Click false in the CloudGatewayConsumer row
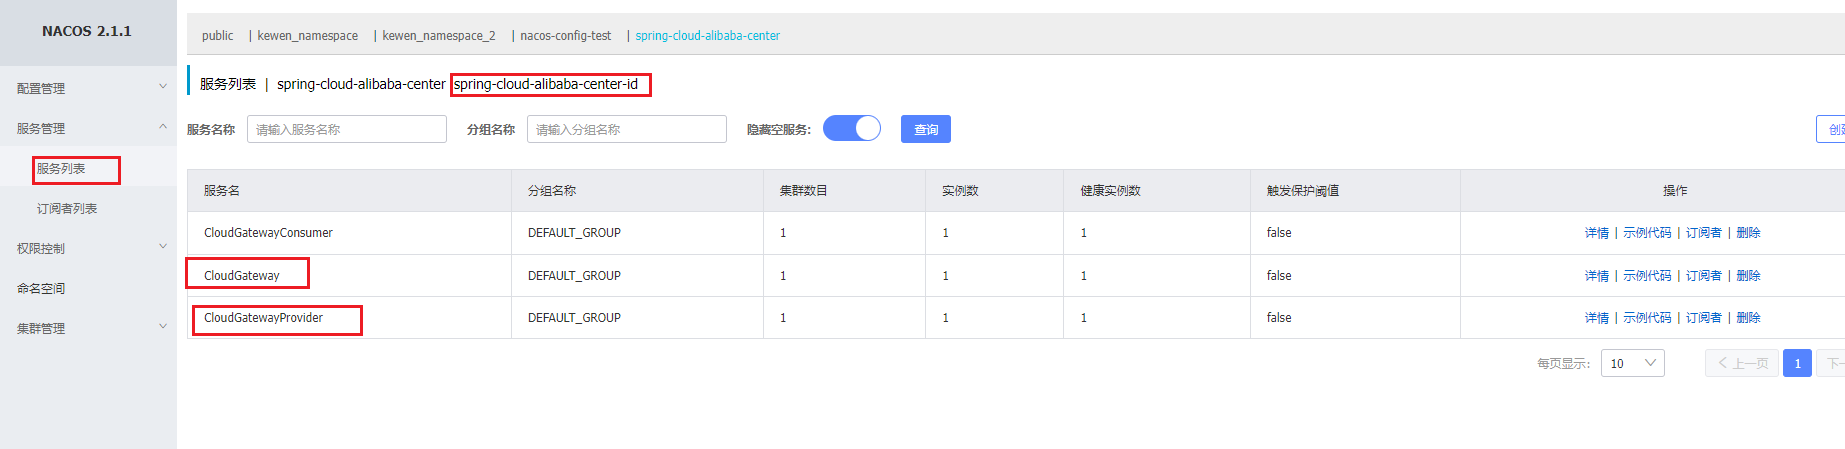 coord(1279,233)
